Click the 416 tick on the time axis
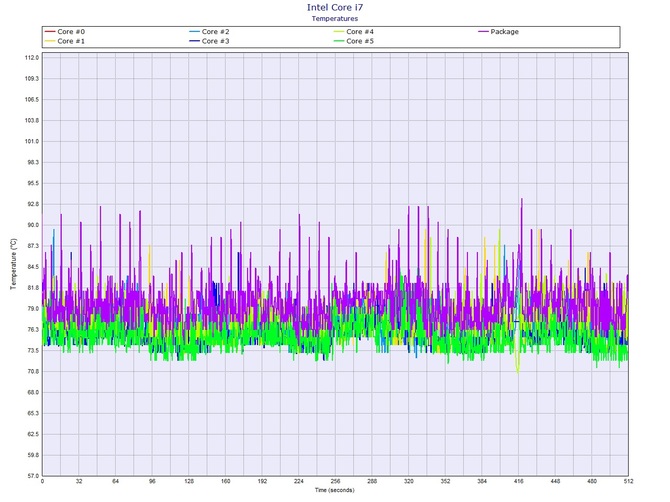Viewport: 670px width, 502px height. pyautogui.click(x=518, y=481)
